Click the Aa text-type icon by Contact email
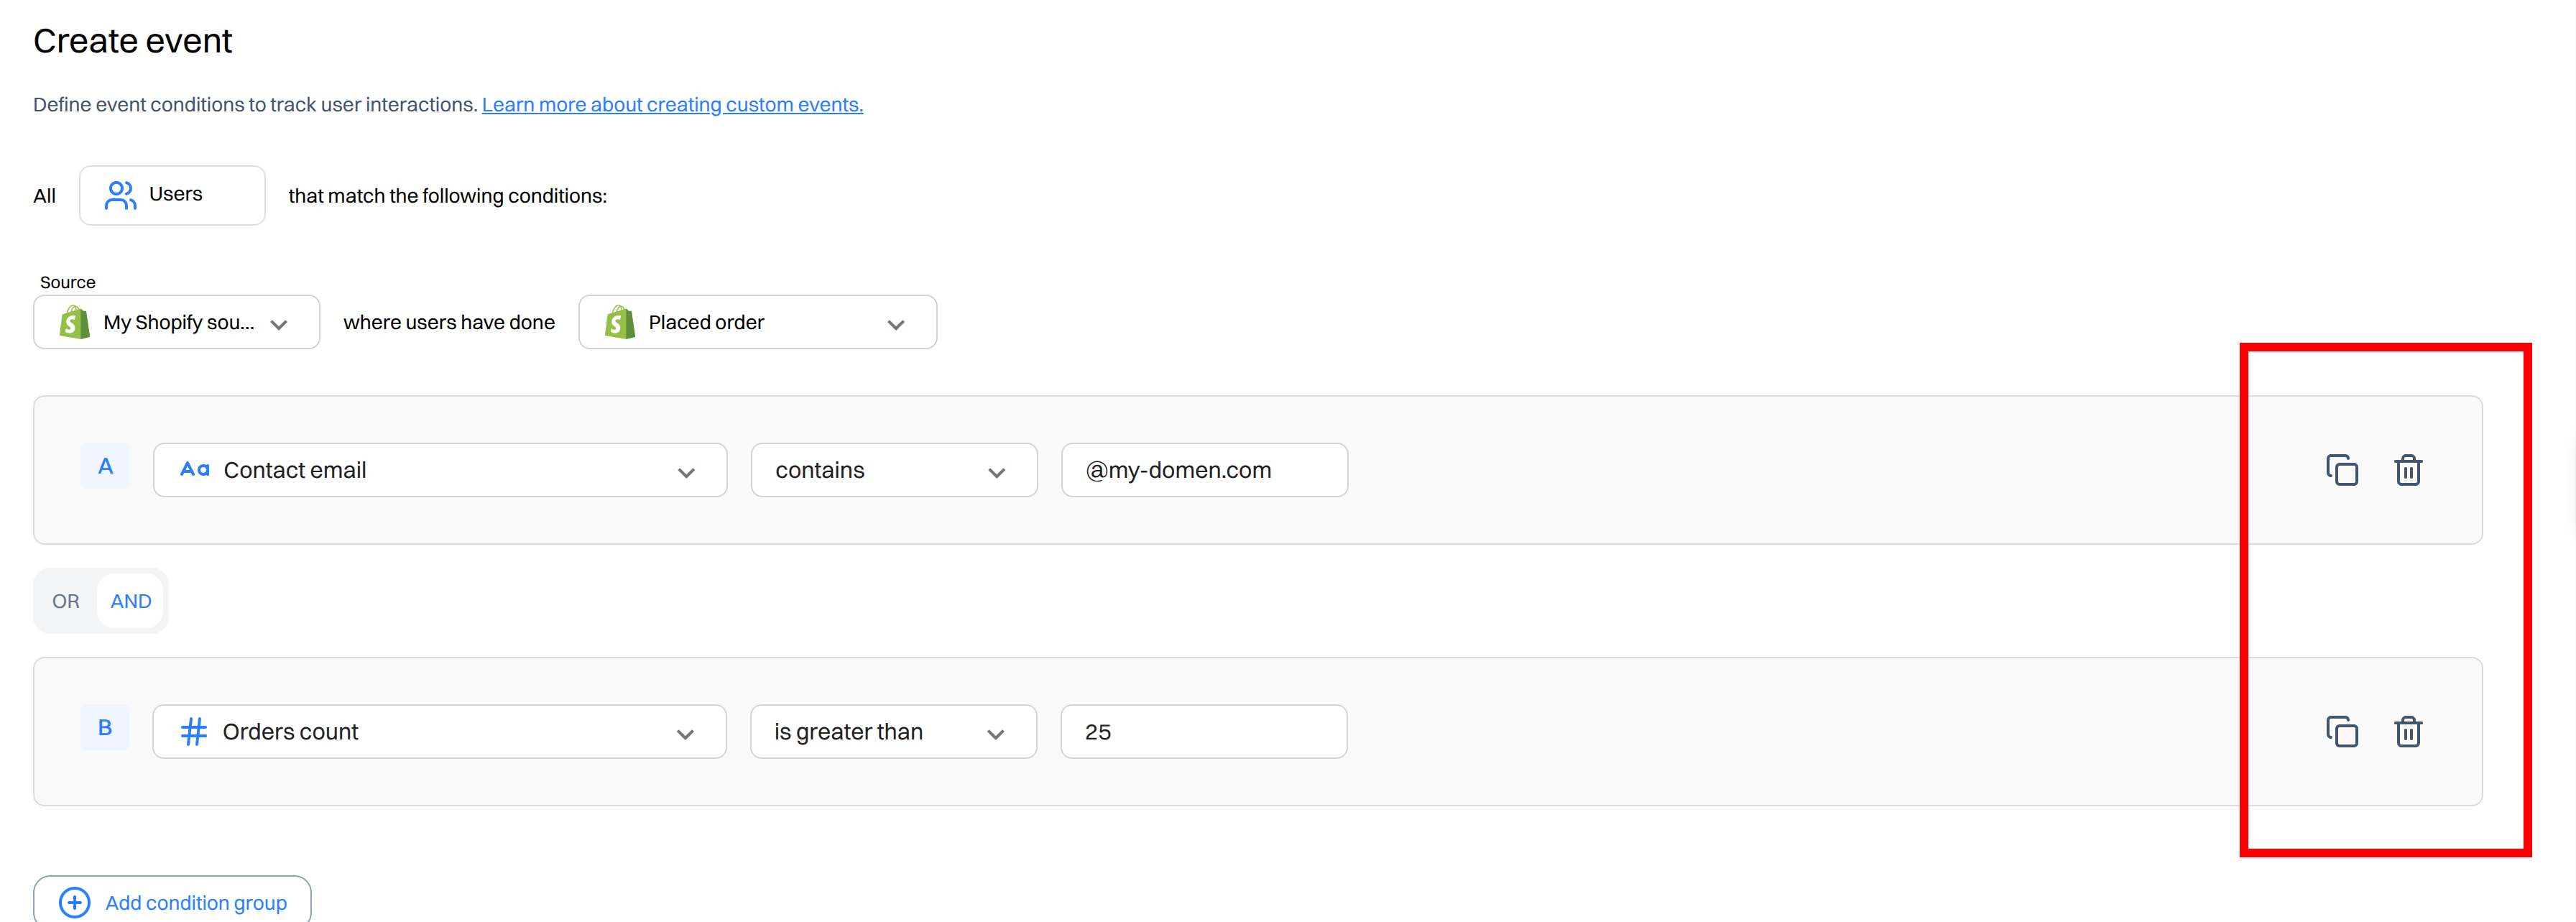Viewport: 2576px width, 922px height. 194,469
